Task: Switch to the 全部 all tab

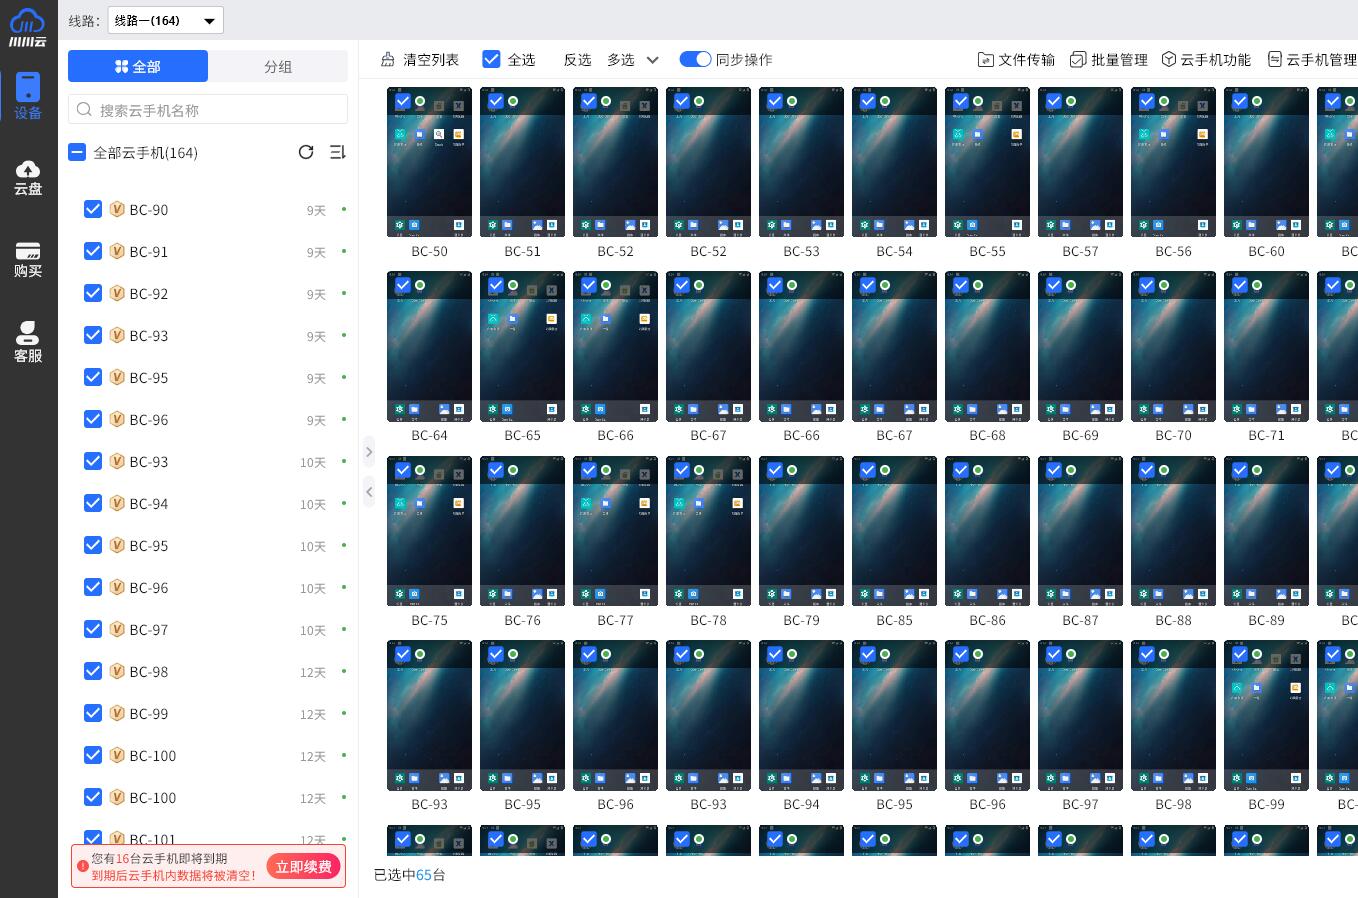Action: pos(138,66)
